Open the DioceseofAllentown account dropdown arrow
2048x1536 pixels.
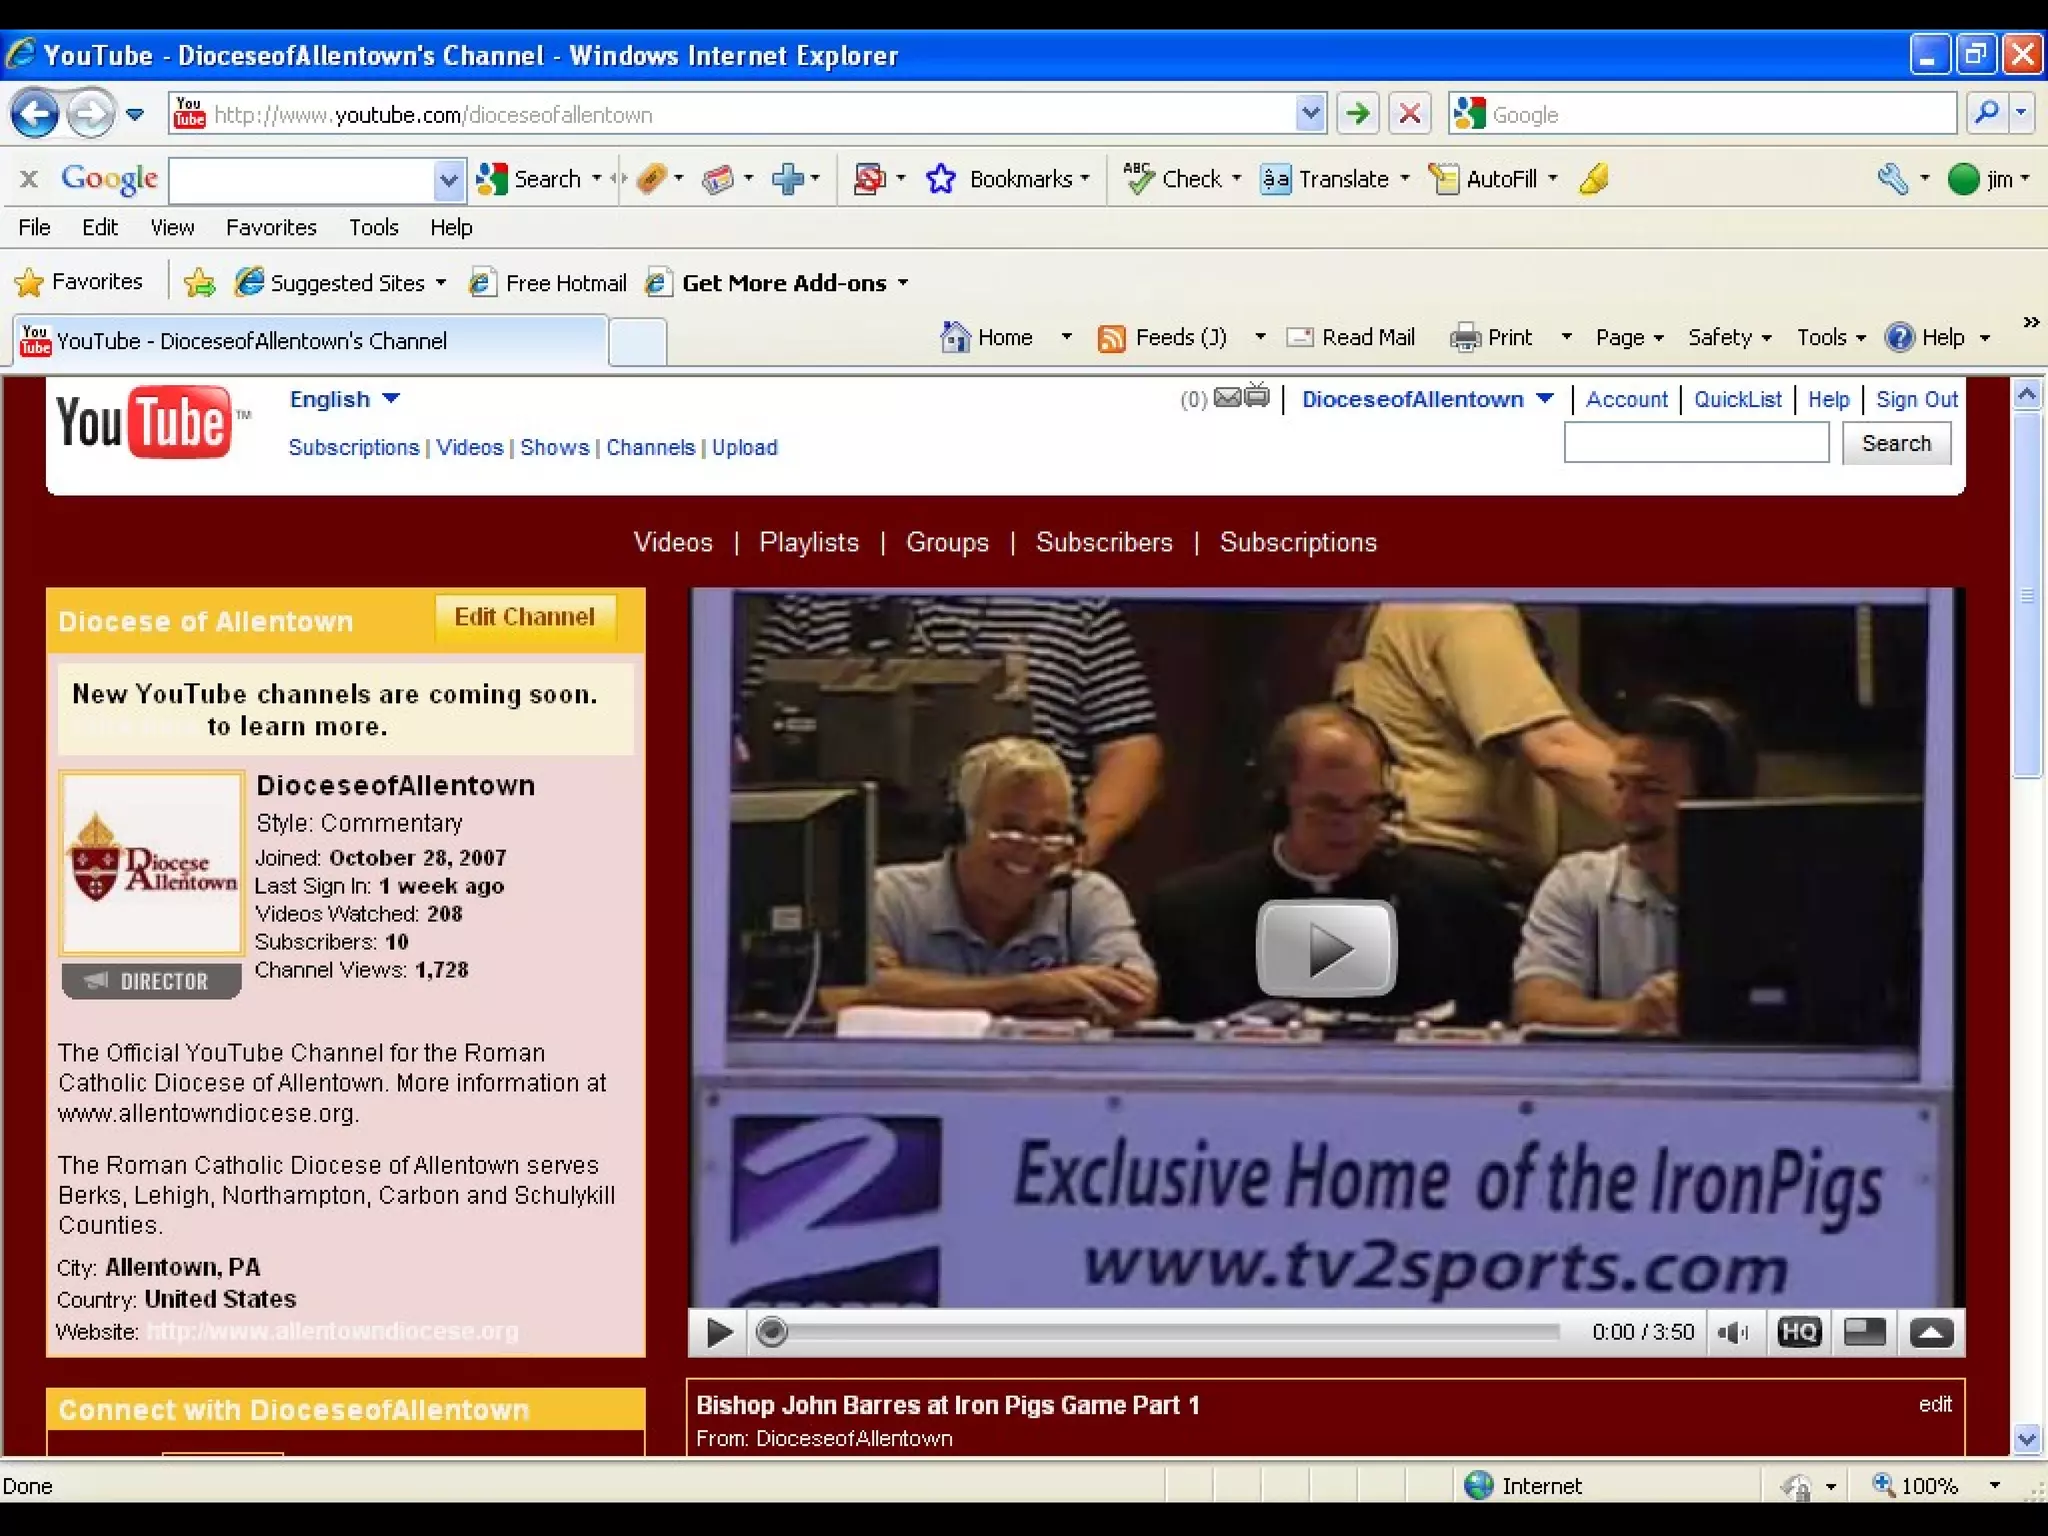(1545, 399)
